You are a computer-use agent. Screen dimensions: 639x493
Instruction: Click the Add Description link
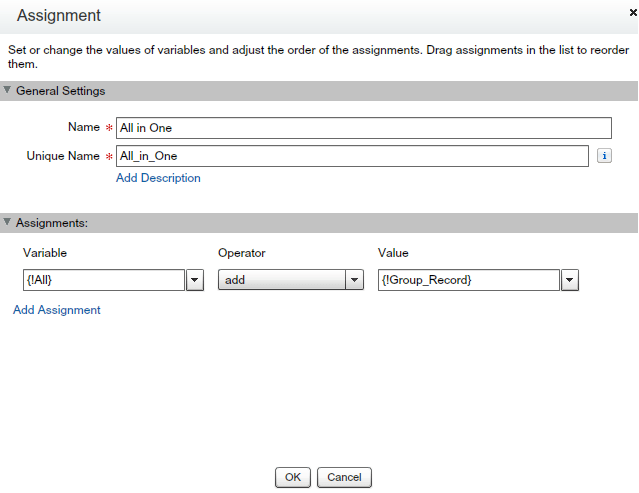158,178
